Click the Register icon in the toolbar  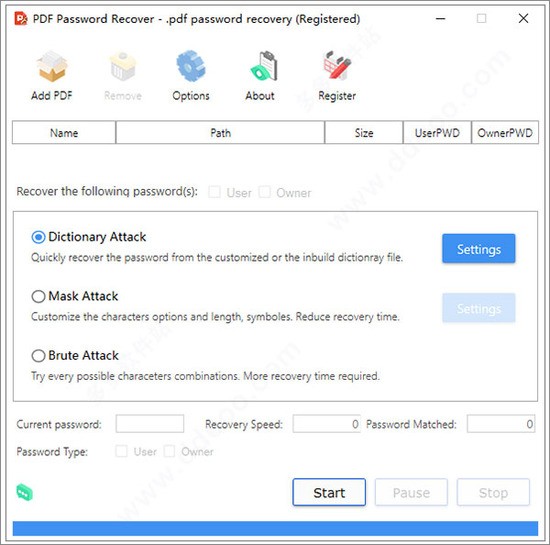337,65
